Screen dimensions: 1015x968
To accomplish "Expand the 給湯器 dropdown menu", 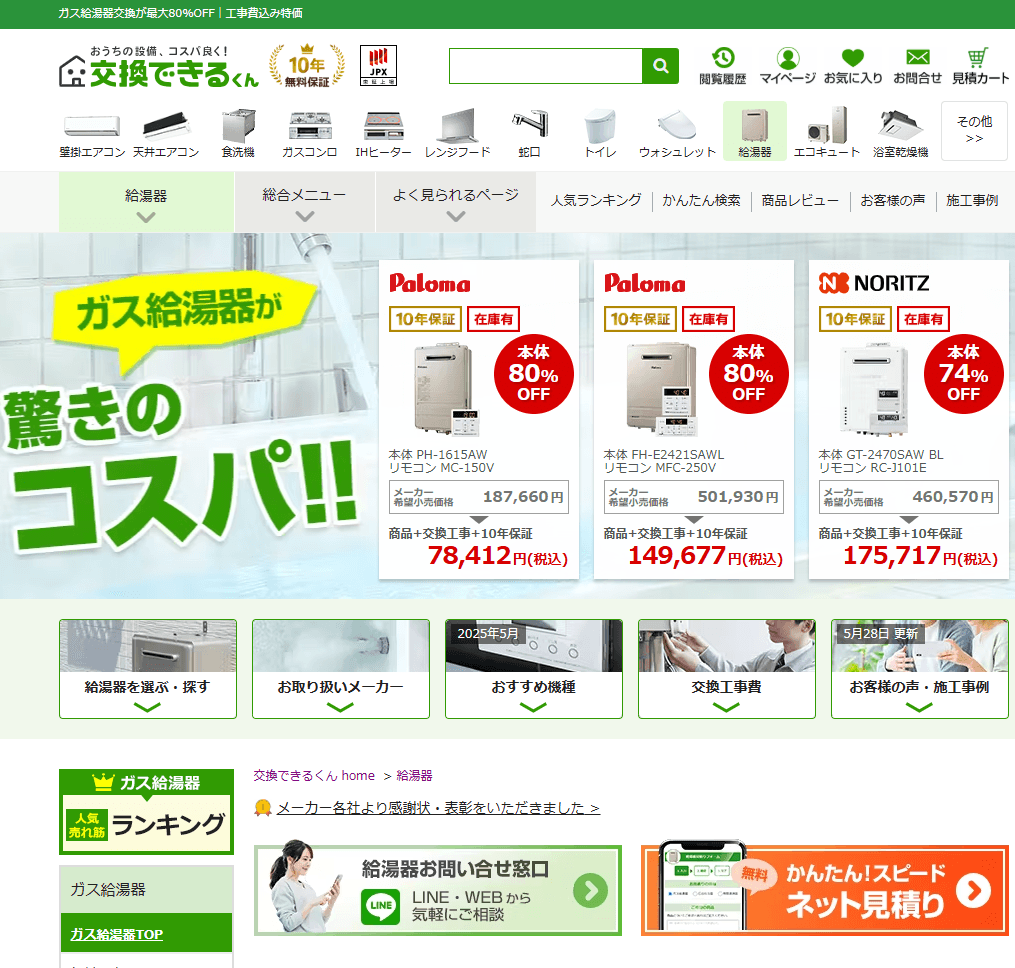I will point(146,203).
